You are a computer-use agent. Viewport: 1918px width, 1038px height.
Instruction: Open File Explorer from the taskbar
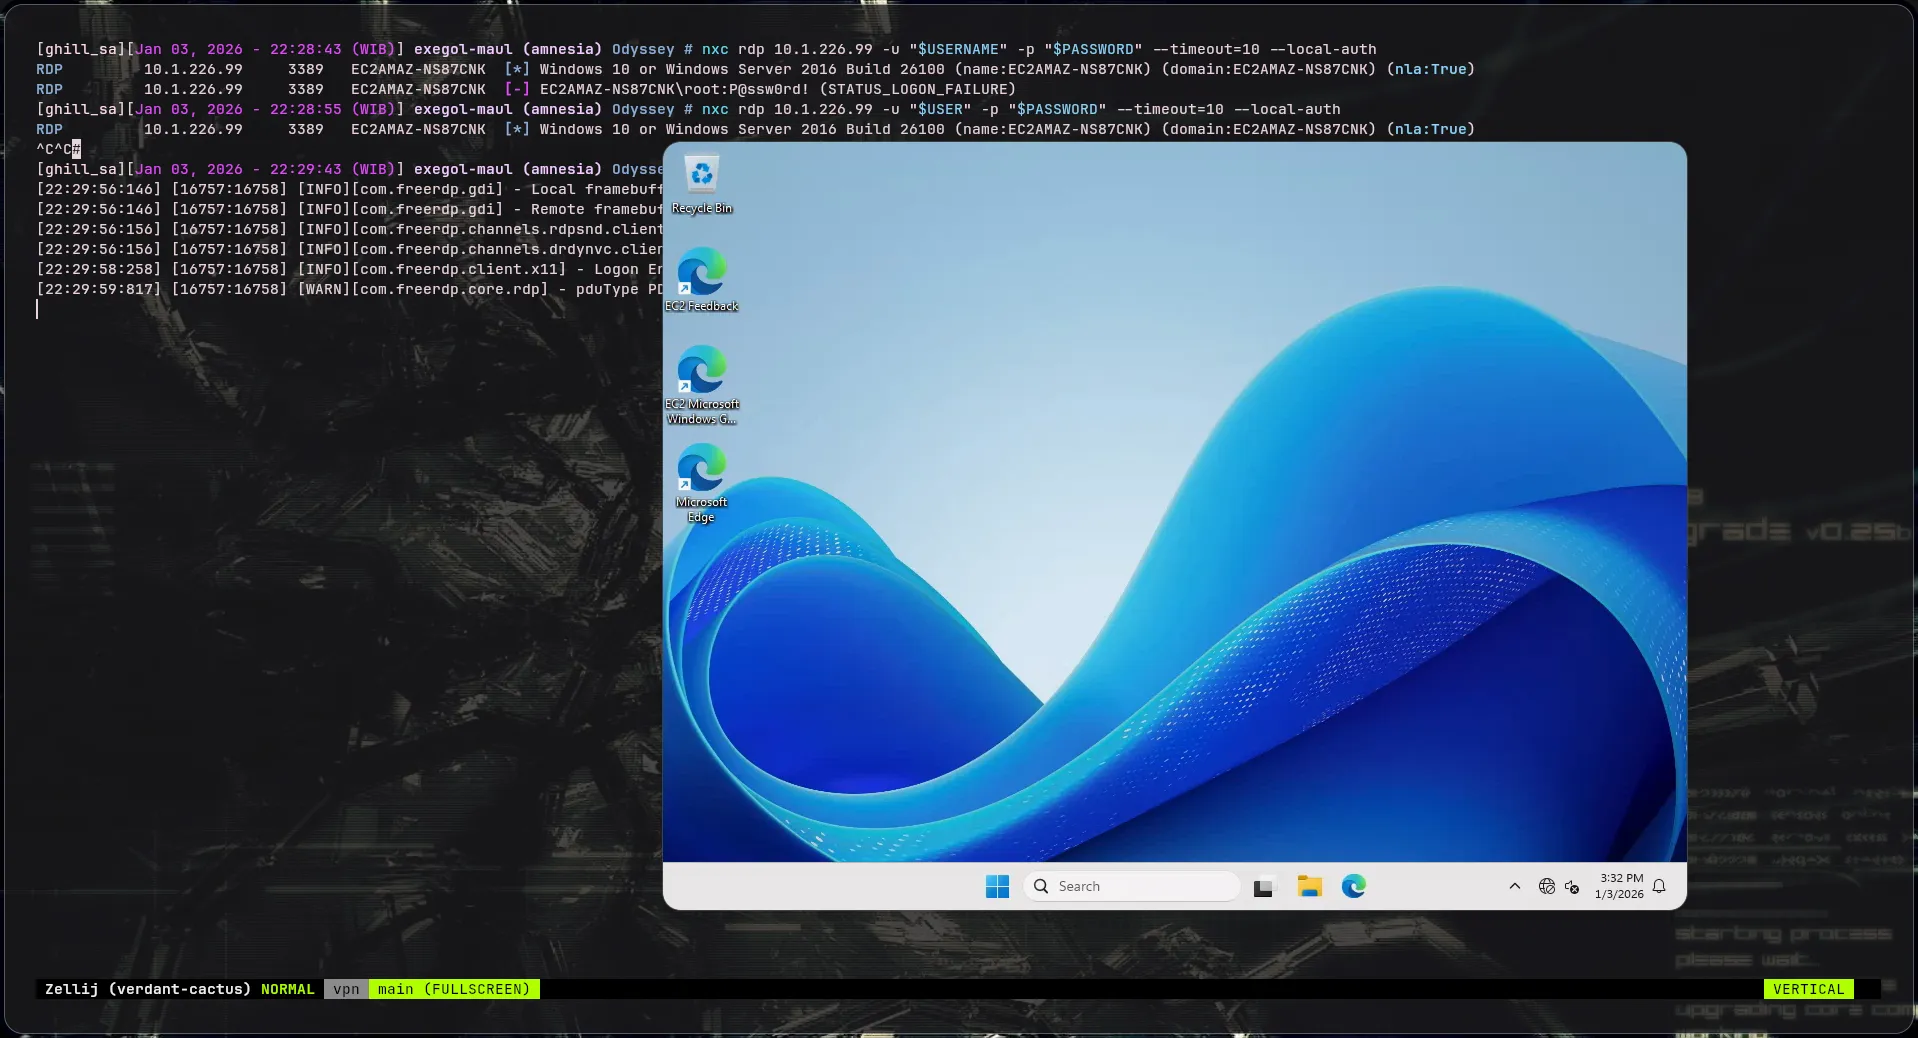click(1309, 887)
